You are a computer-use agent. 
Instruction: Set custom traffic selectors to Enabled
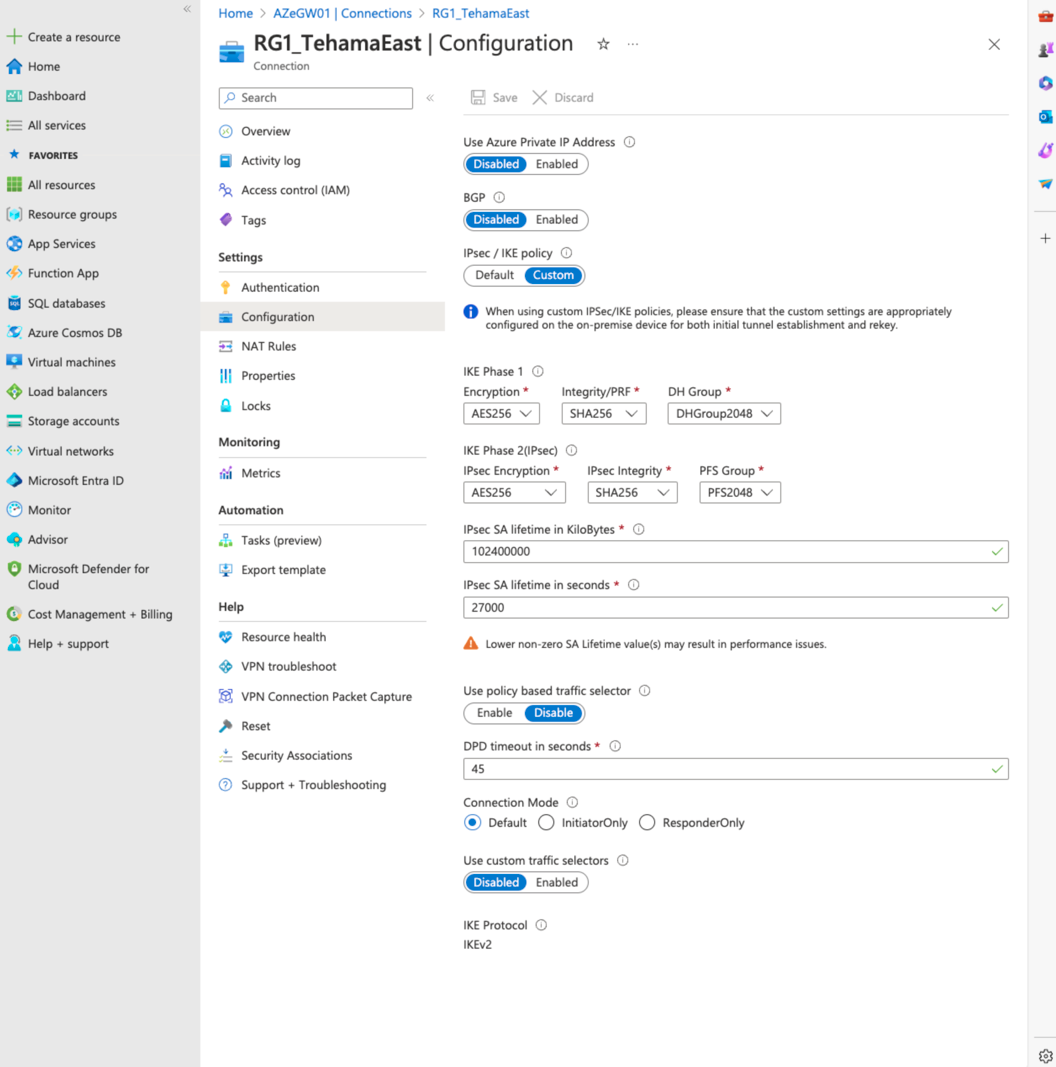click(557, 882)
